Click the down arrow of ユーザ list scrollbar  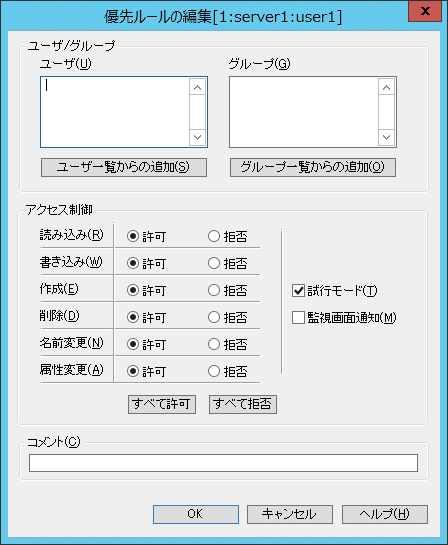click(x=197, y=137)
